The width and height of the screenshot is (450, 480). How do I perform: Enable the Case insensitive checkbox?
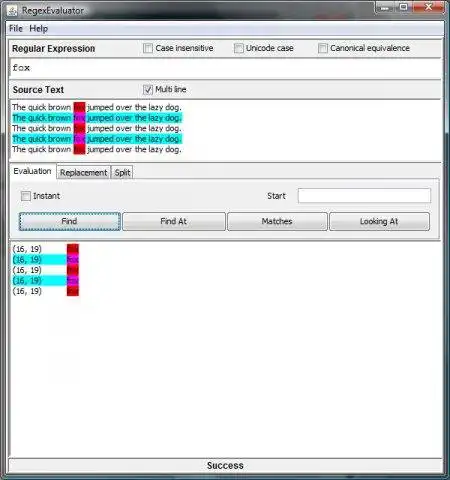(x=148, y=48)
